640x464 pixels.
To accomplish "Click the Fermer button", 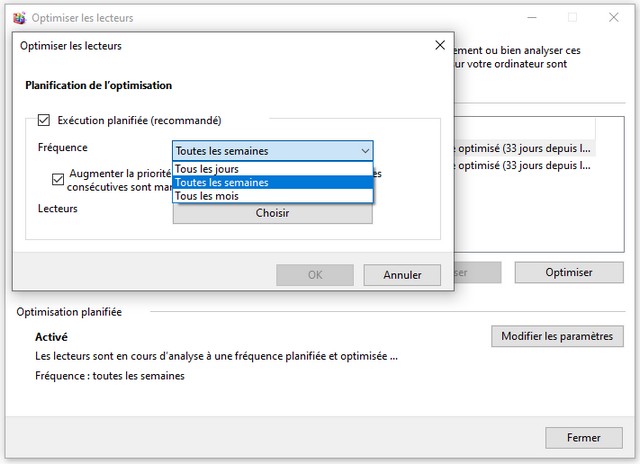I will [x=584, y=438].
